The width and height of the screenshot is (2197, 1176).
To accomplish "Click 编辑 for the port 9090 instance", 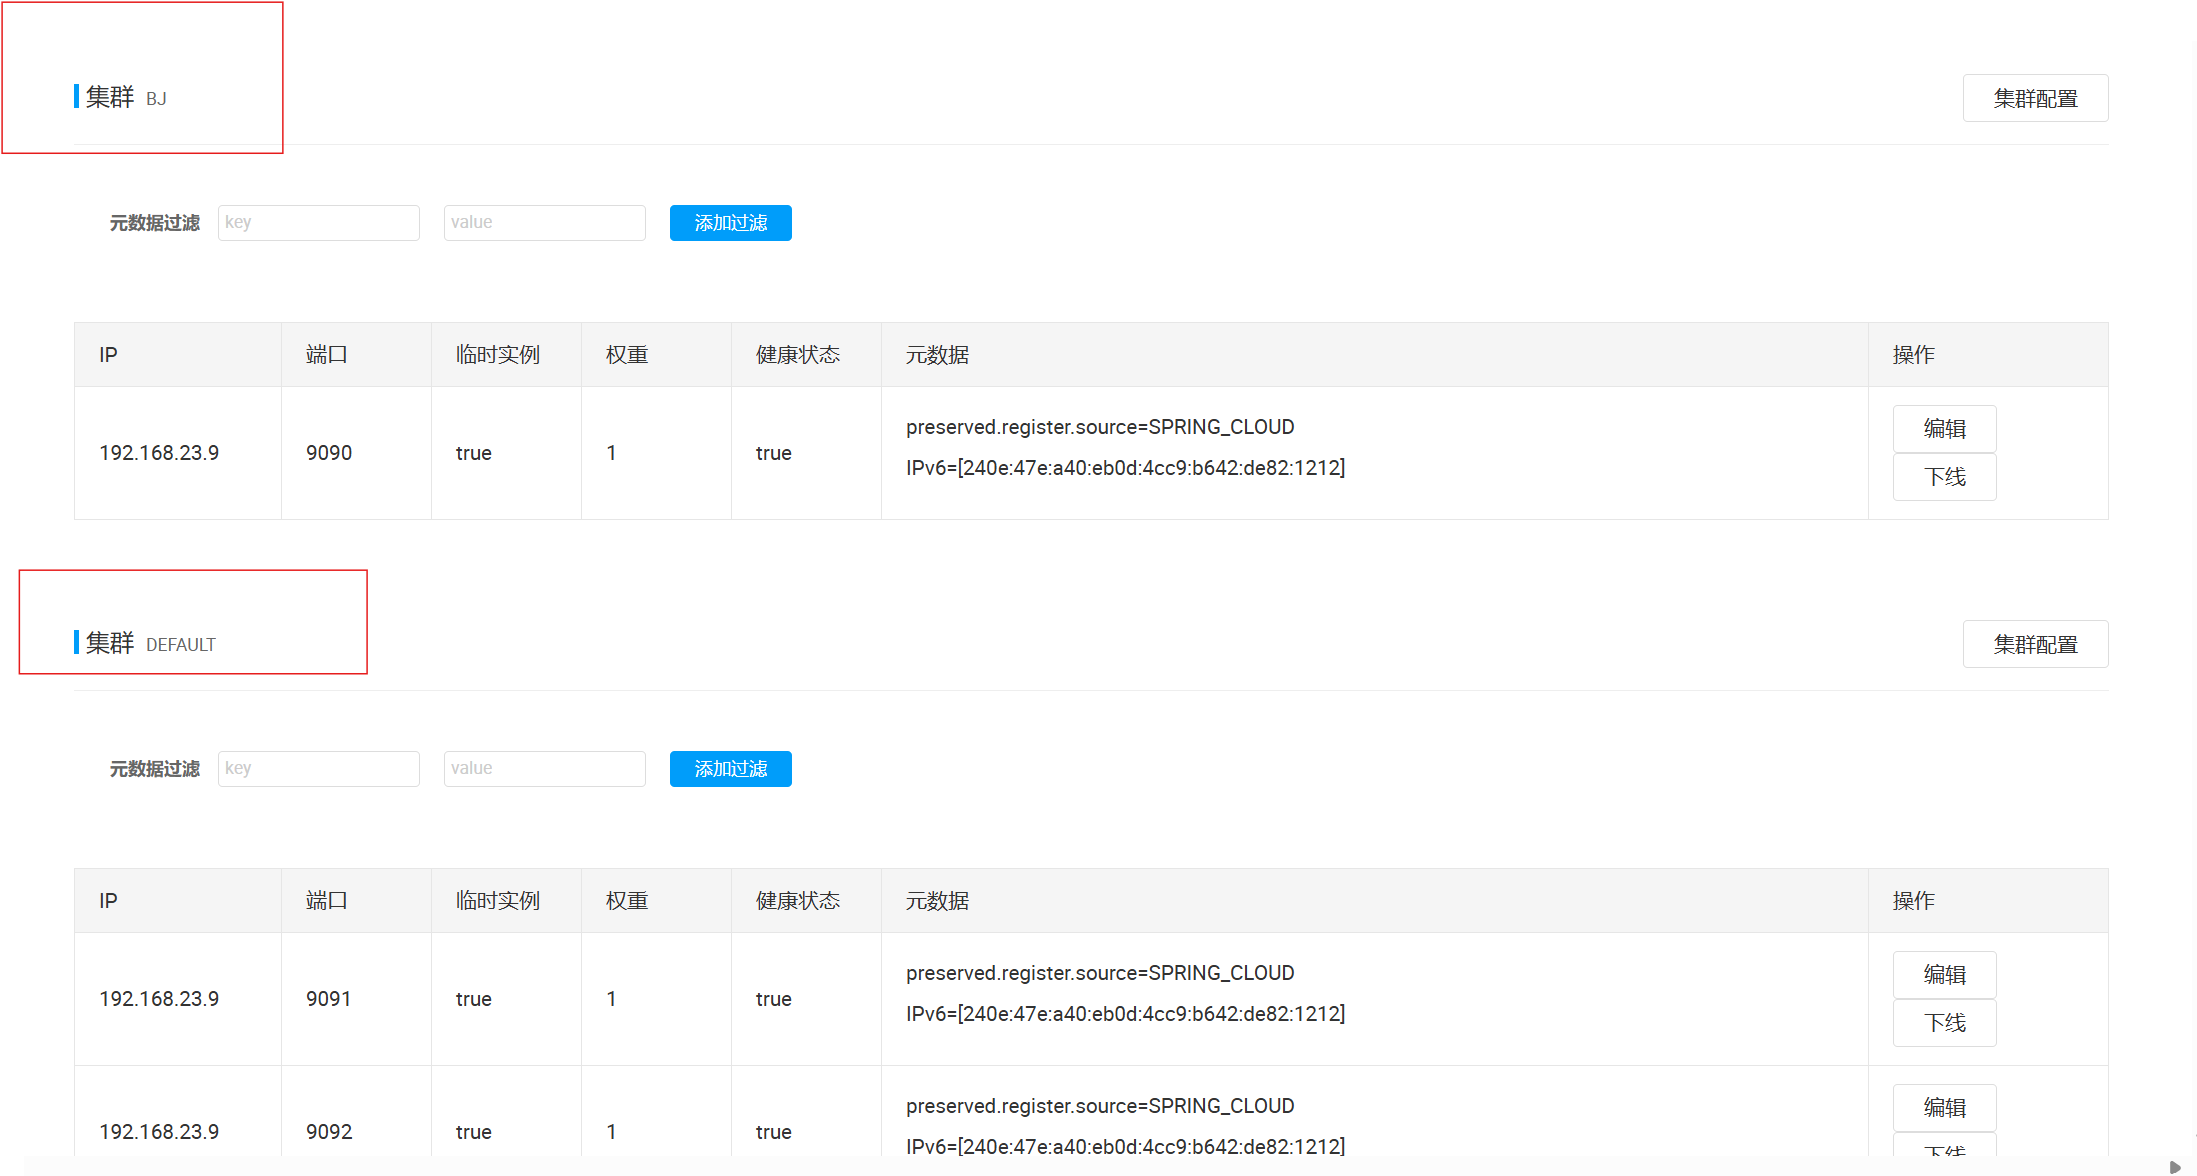I will (x=1944, y=429).
